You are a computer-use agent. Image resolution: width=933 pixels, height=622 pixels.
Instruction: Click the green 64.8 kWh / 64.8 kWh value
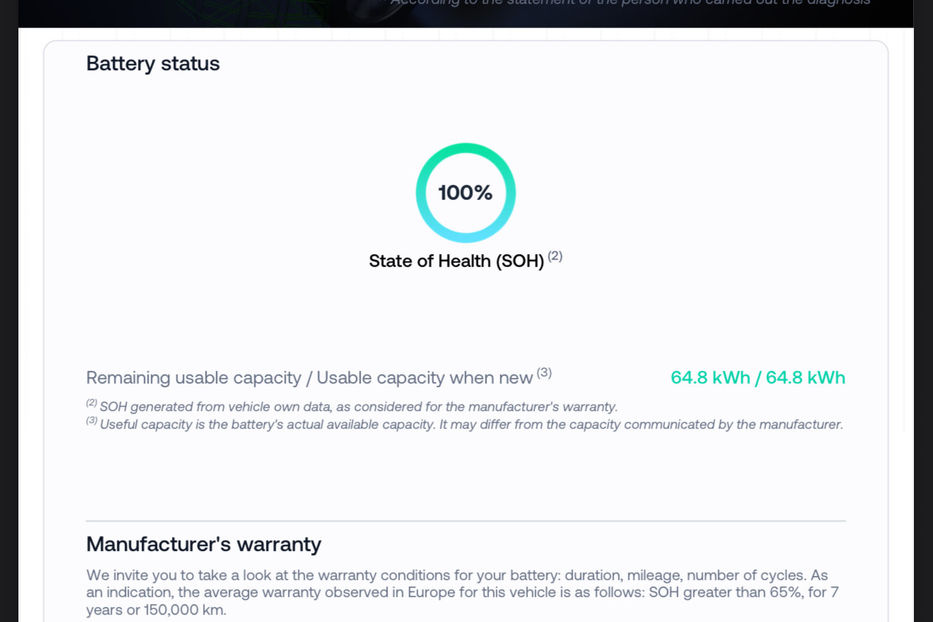(x=757, y=378)
